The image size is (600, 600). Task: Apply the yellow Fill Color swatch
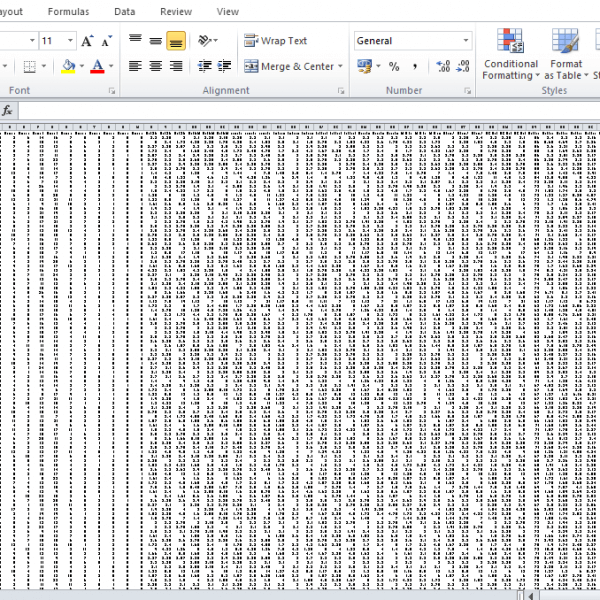click(x=68, y=67)
